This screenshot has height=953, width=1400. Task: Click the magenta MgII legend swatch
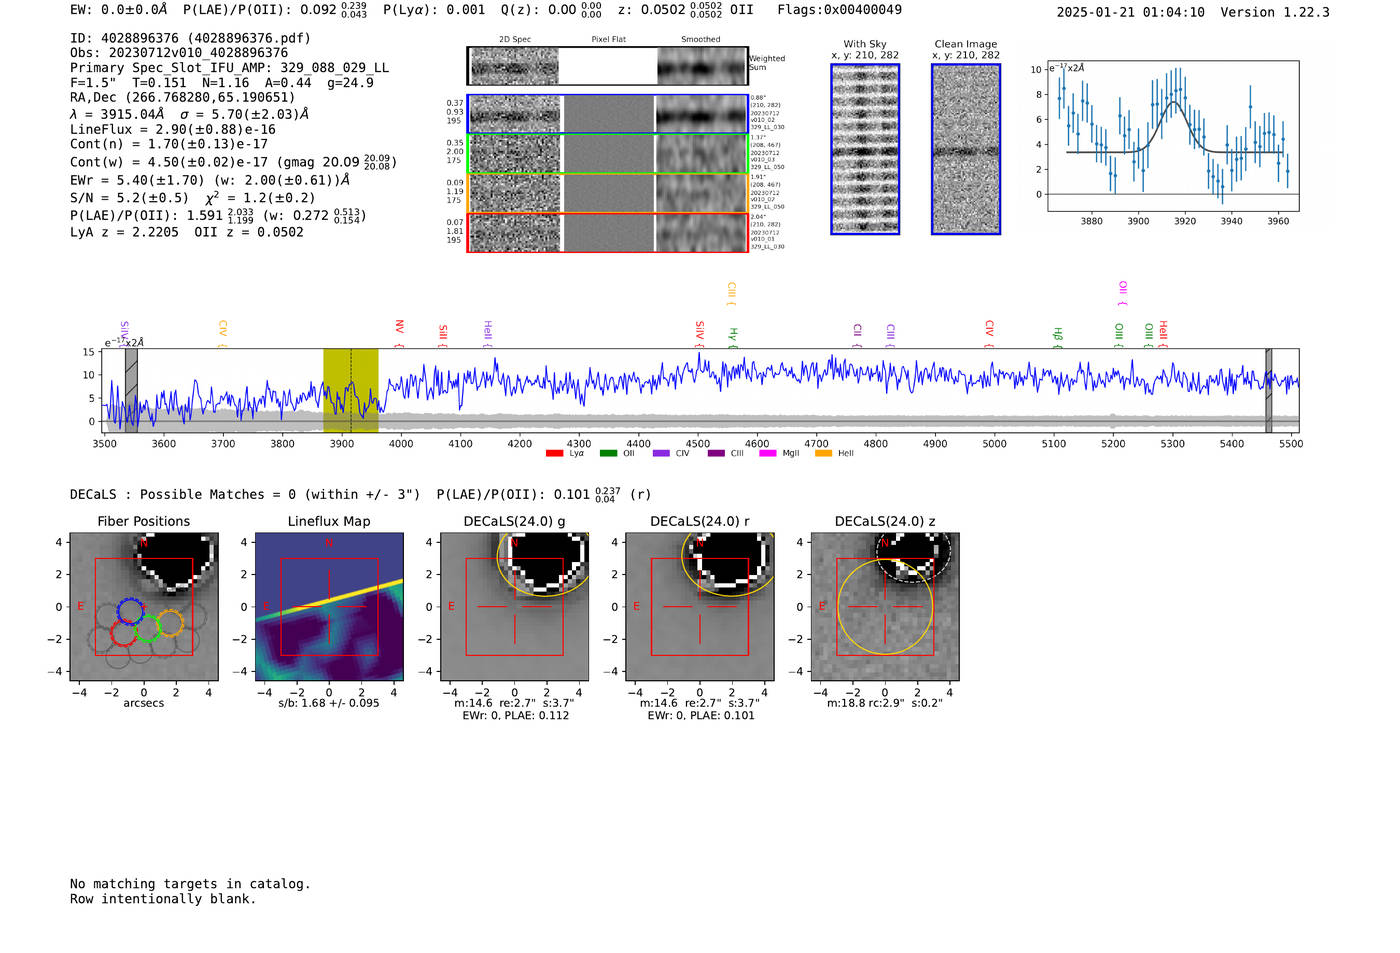(x=767, y=454)
